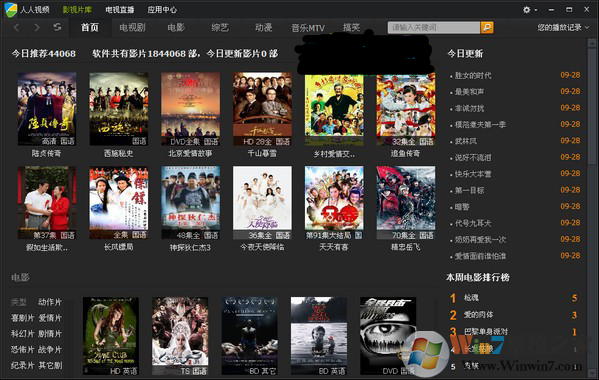Filter movies by 动作片
The width and height of the screenshot is (599, 380).
50,302
